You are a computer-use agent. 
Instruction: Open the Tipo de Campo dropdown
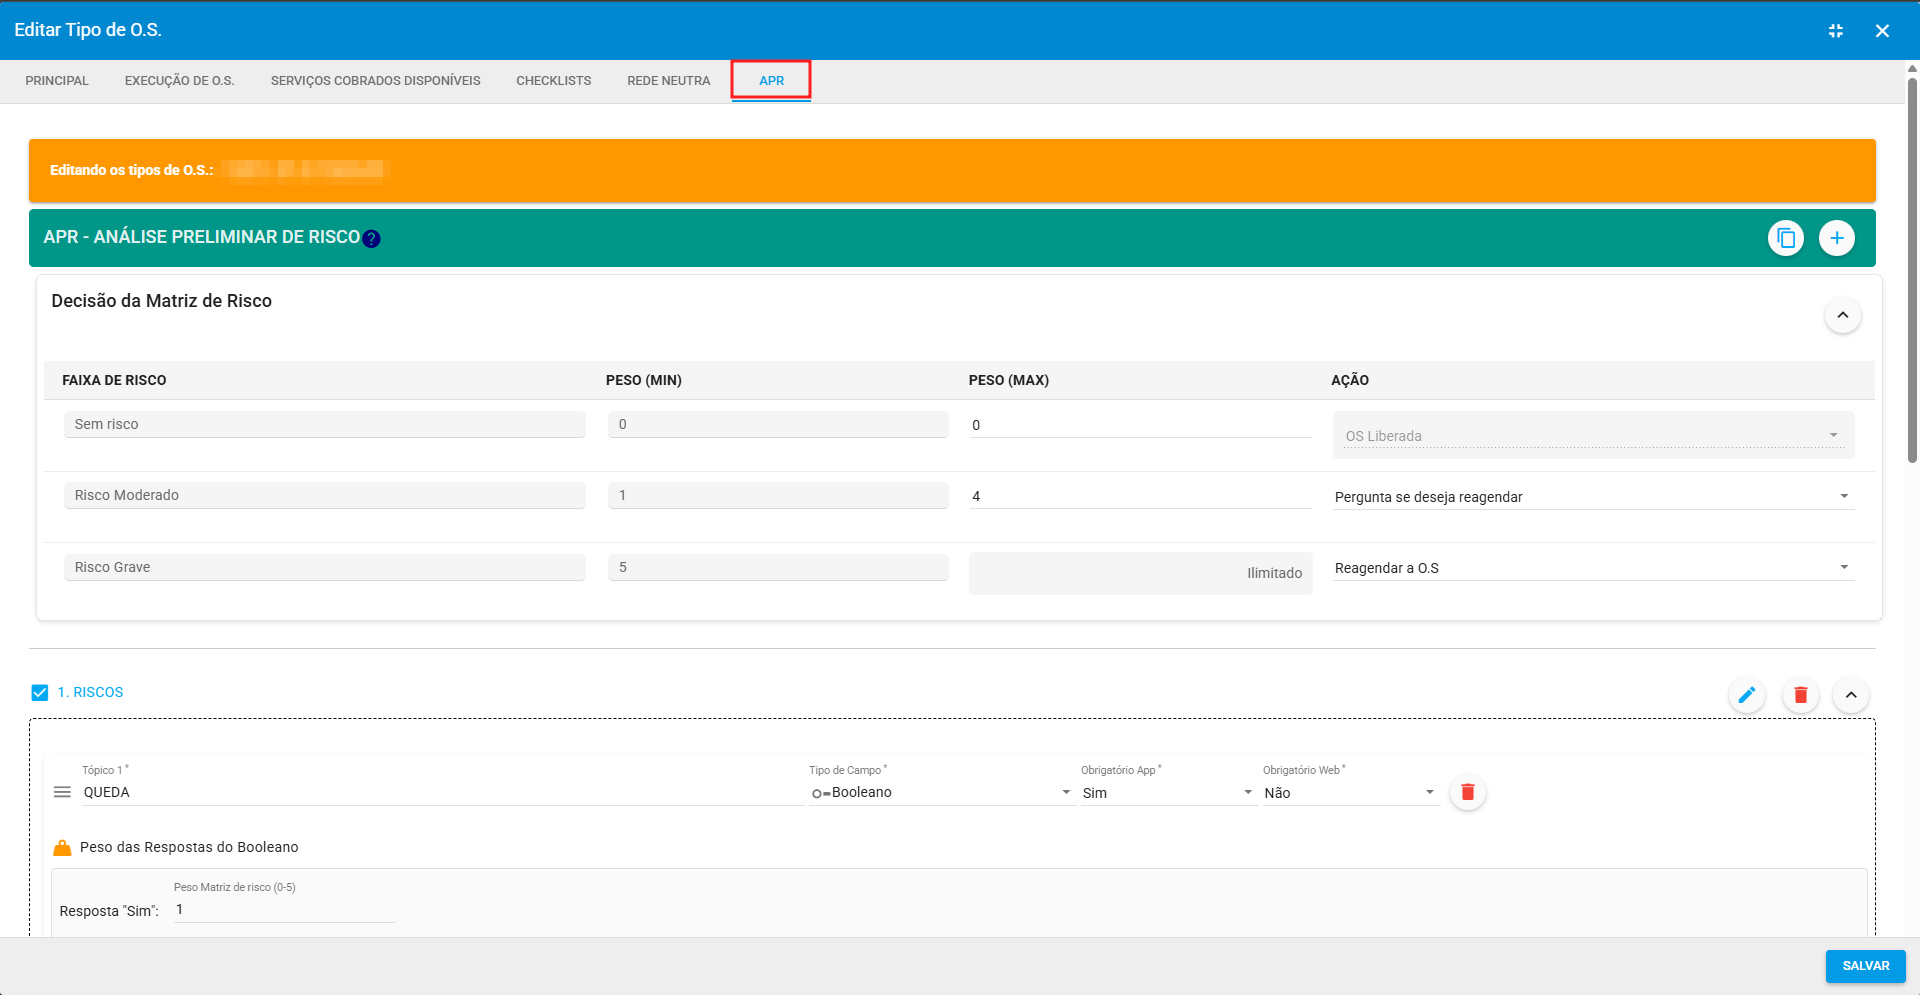[940, 793]
